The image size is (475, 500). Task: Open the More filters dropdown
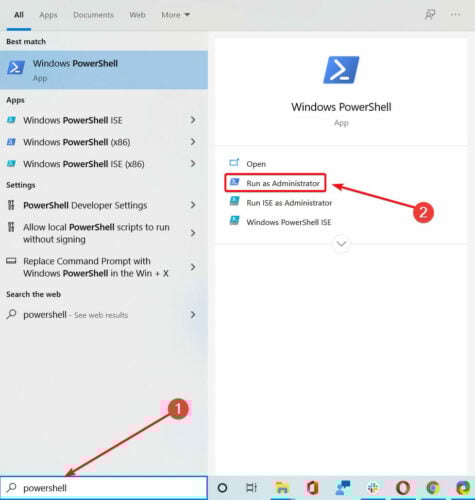tap(176, 15)
